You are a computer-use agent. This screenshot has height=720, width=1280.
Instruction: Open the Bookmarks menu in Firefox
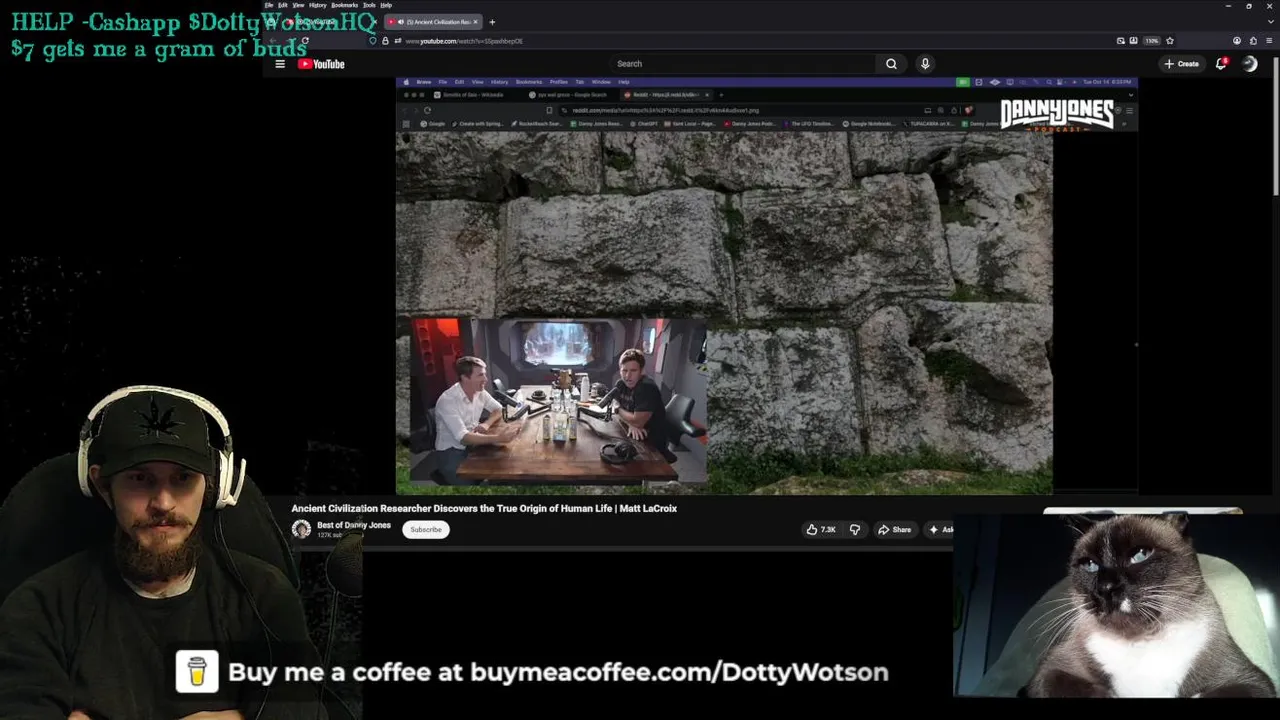pyautogui.click(x=345, y=5)
